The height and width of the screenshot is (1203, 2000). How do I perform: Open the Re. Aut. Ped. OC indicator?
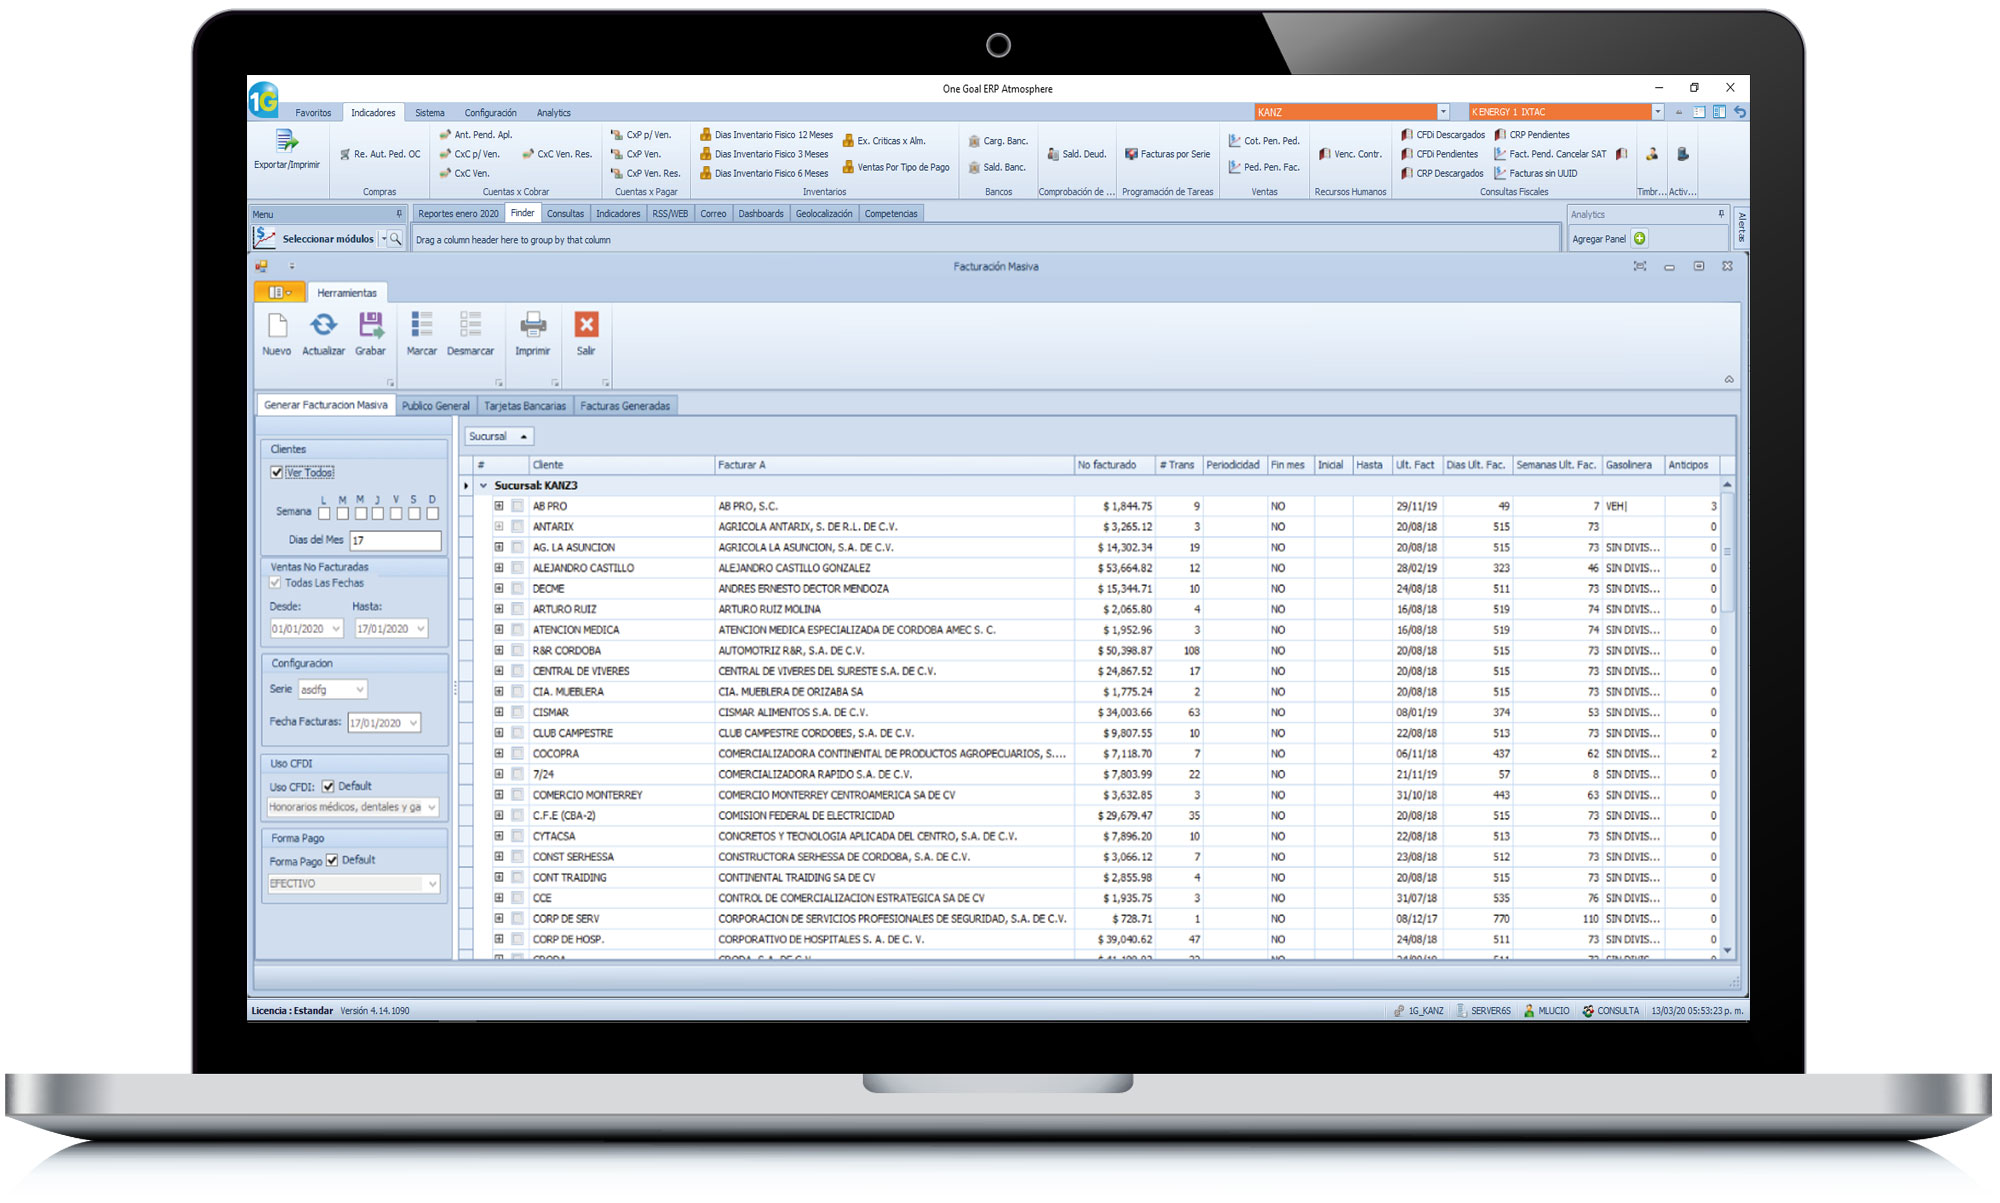click(x=380, y=154)
